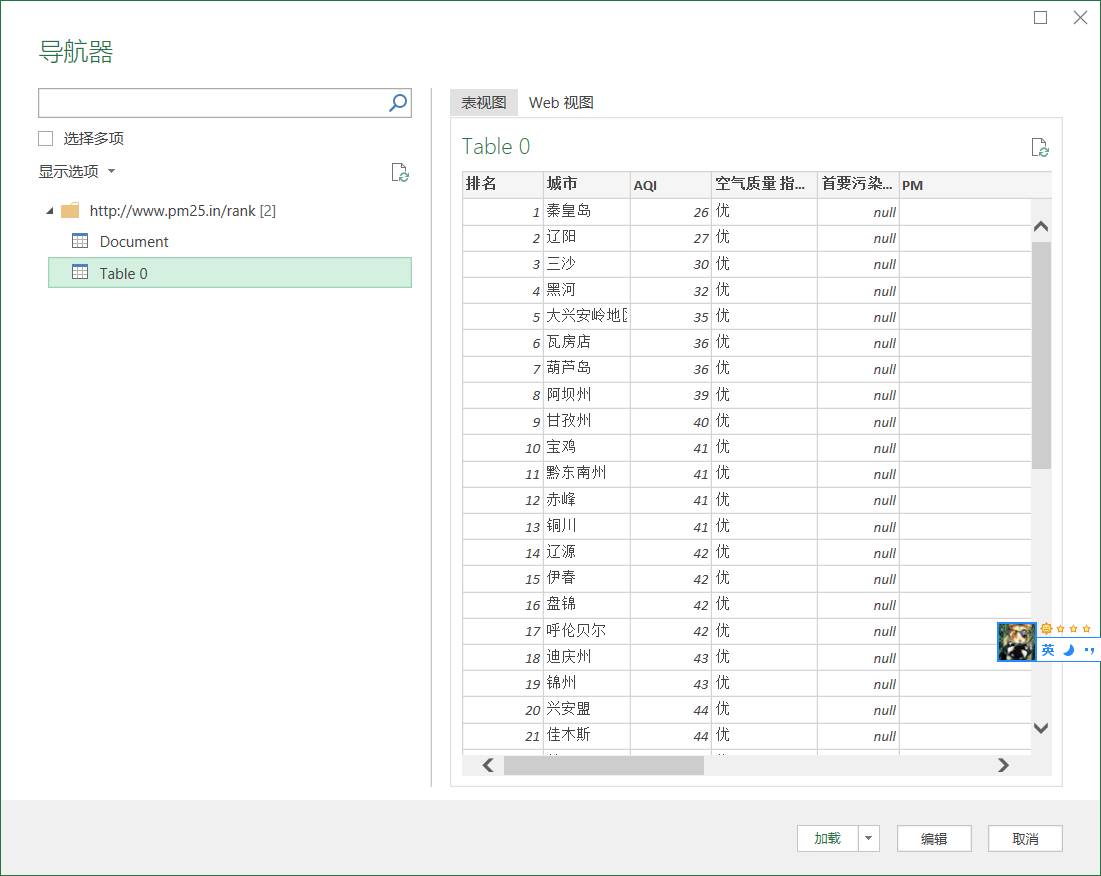Screen dimensions: 1101x876
Task: Click the 辽源 city cell
Action: point(586,552)
